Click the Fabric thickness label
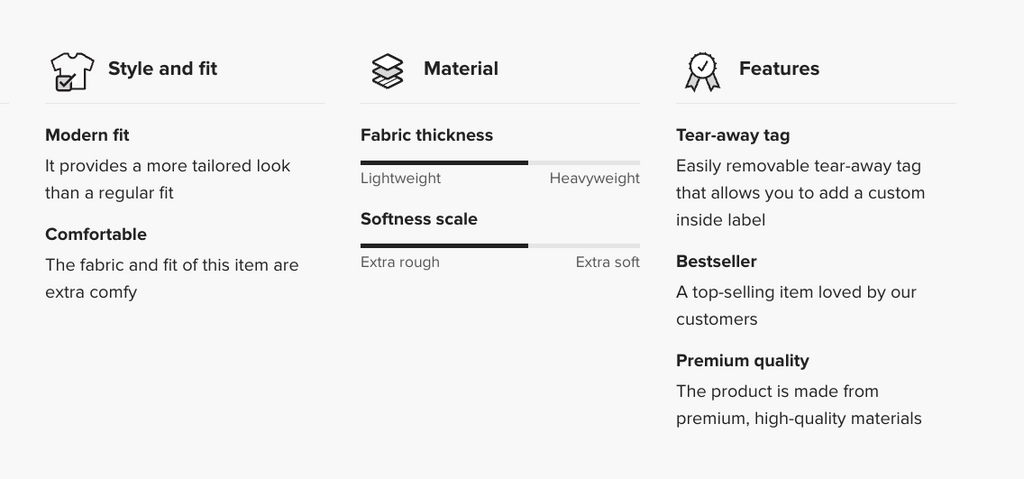 pos(426,135)
